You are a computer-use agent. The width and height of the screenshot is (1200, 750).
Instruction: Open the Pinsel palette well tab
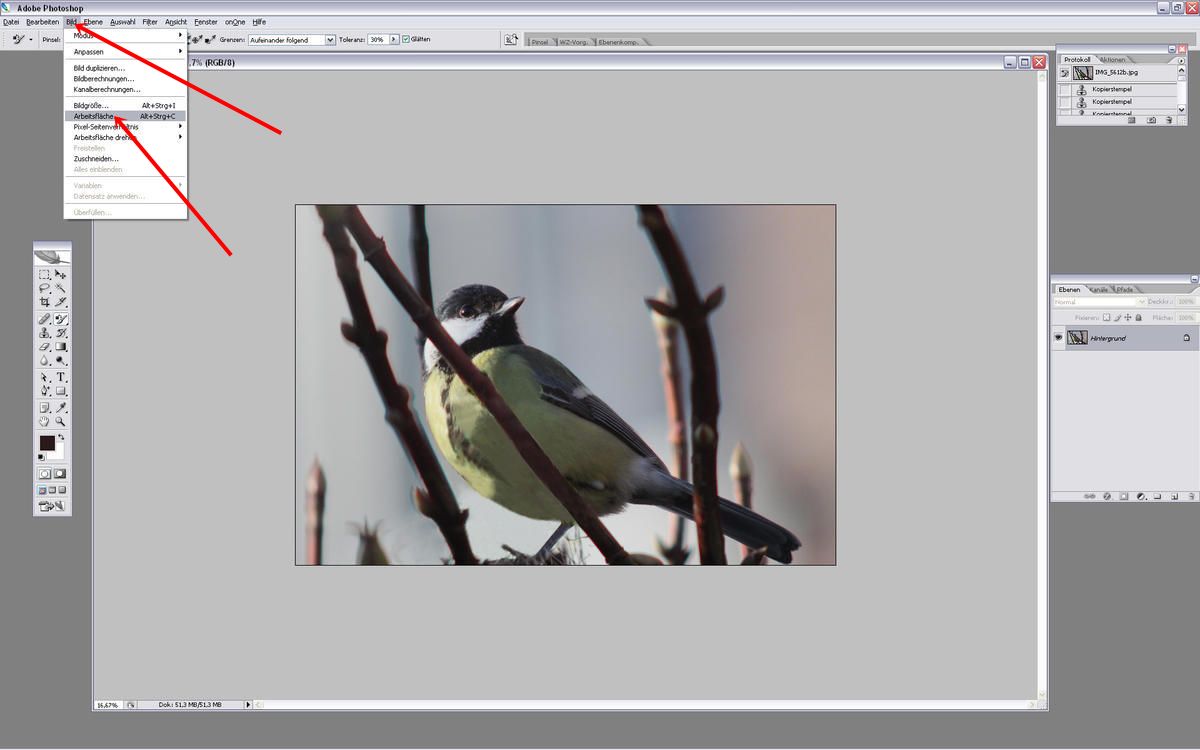(x=540, y=42)
